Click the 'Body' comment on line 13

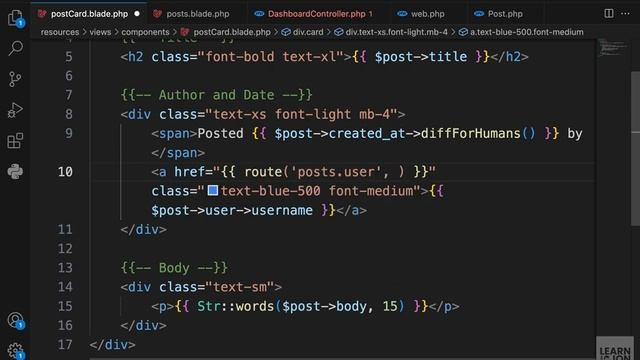tap(174, 268)
